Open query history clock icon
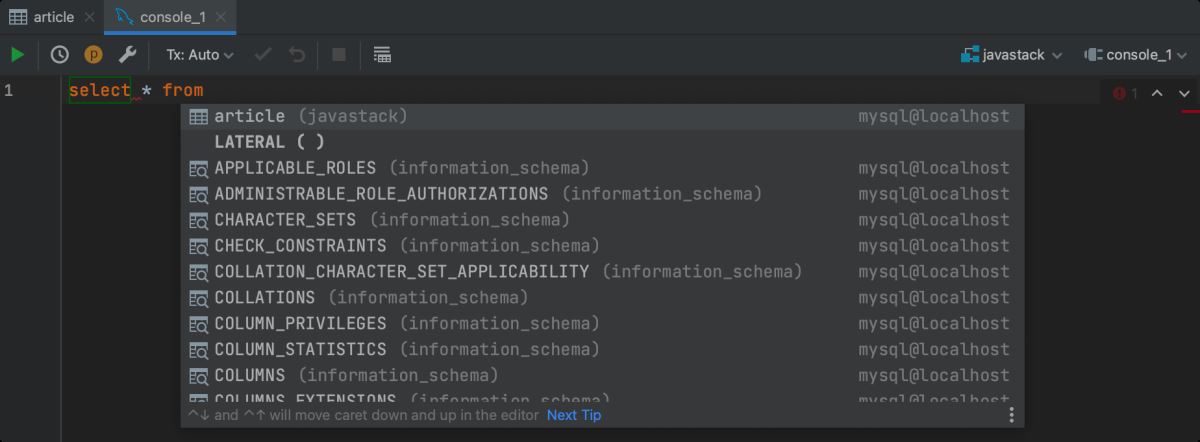 click(x=60, y=55)
